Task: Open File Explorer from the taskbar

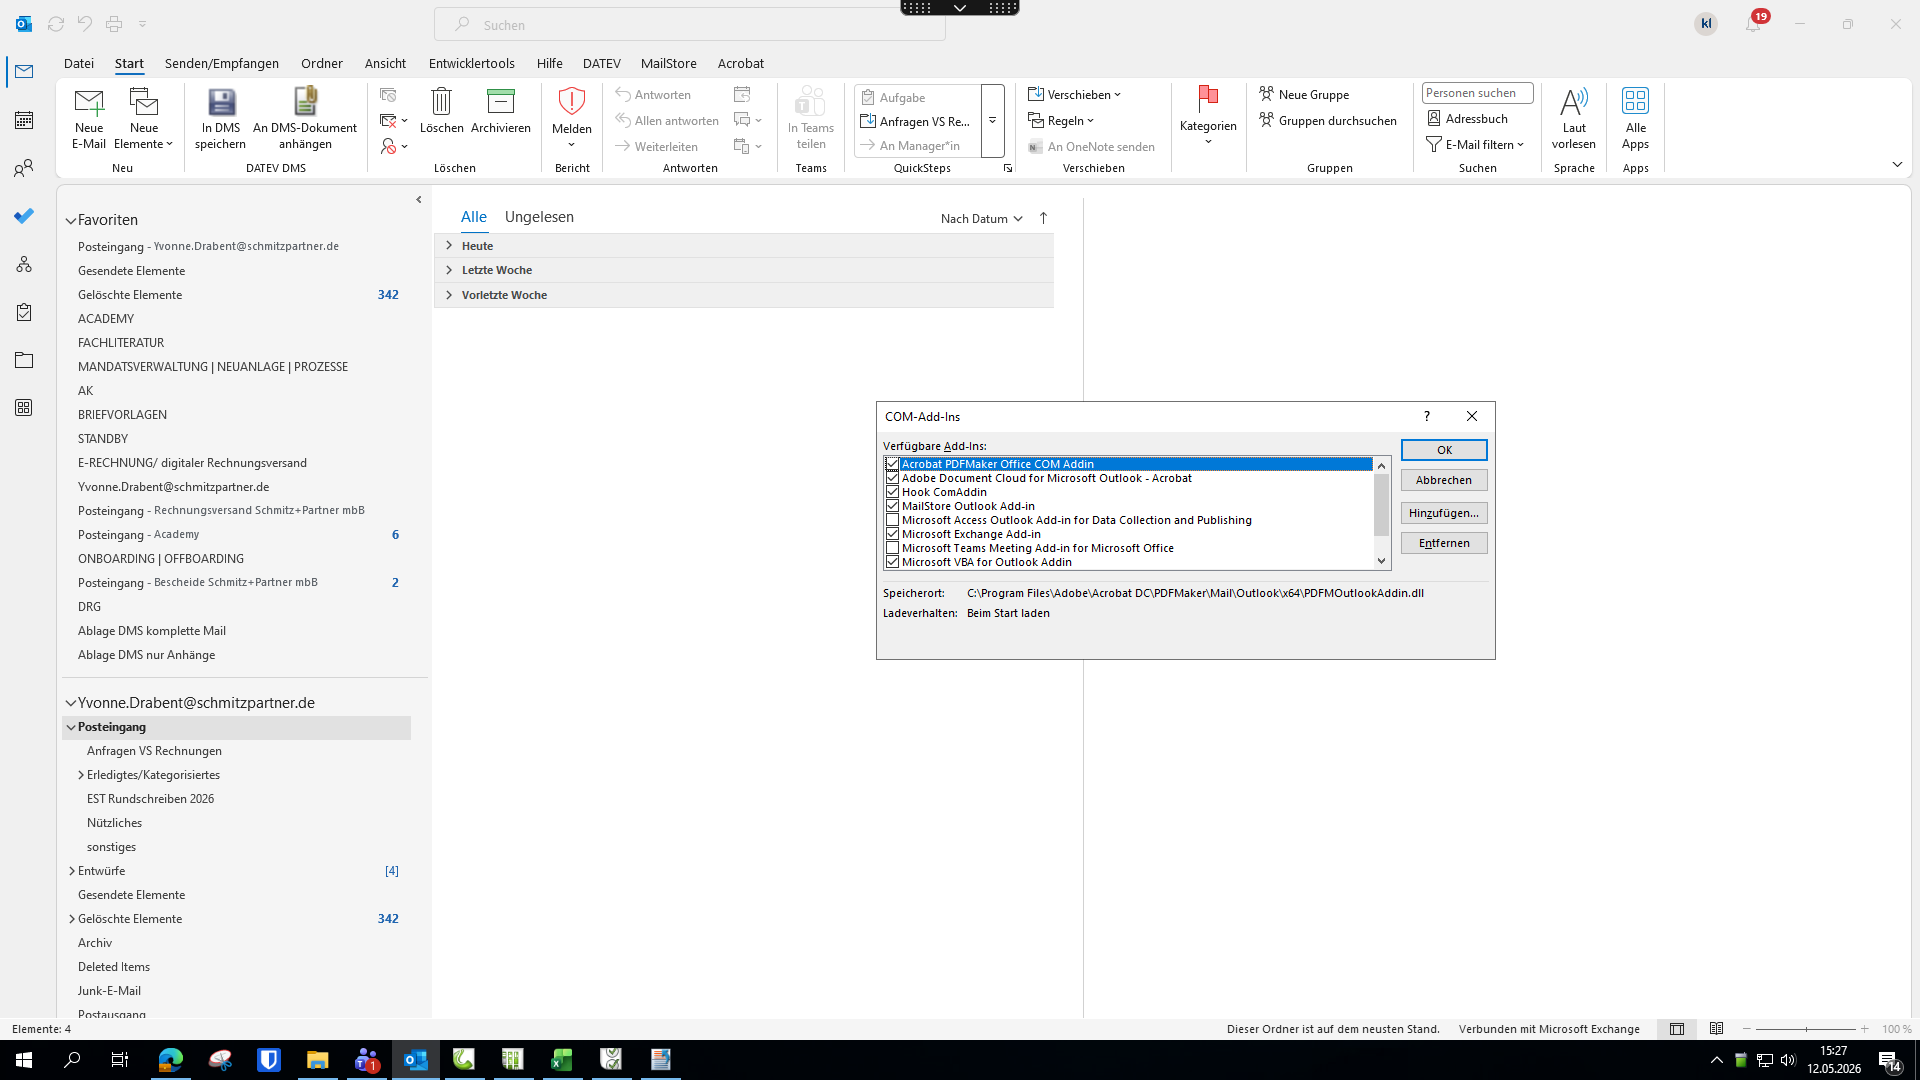Action: (318, 1060)
